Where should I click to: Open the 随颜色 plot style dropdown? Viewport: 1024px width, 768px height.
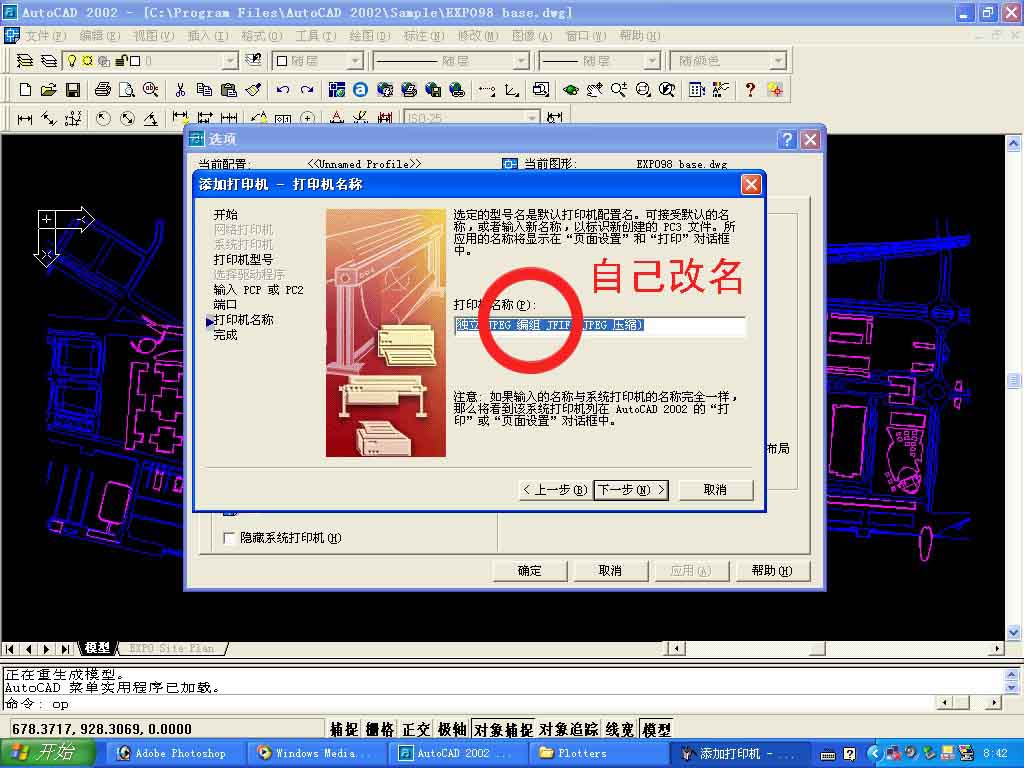pyautogui.click(x=777, y=61)
